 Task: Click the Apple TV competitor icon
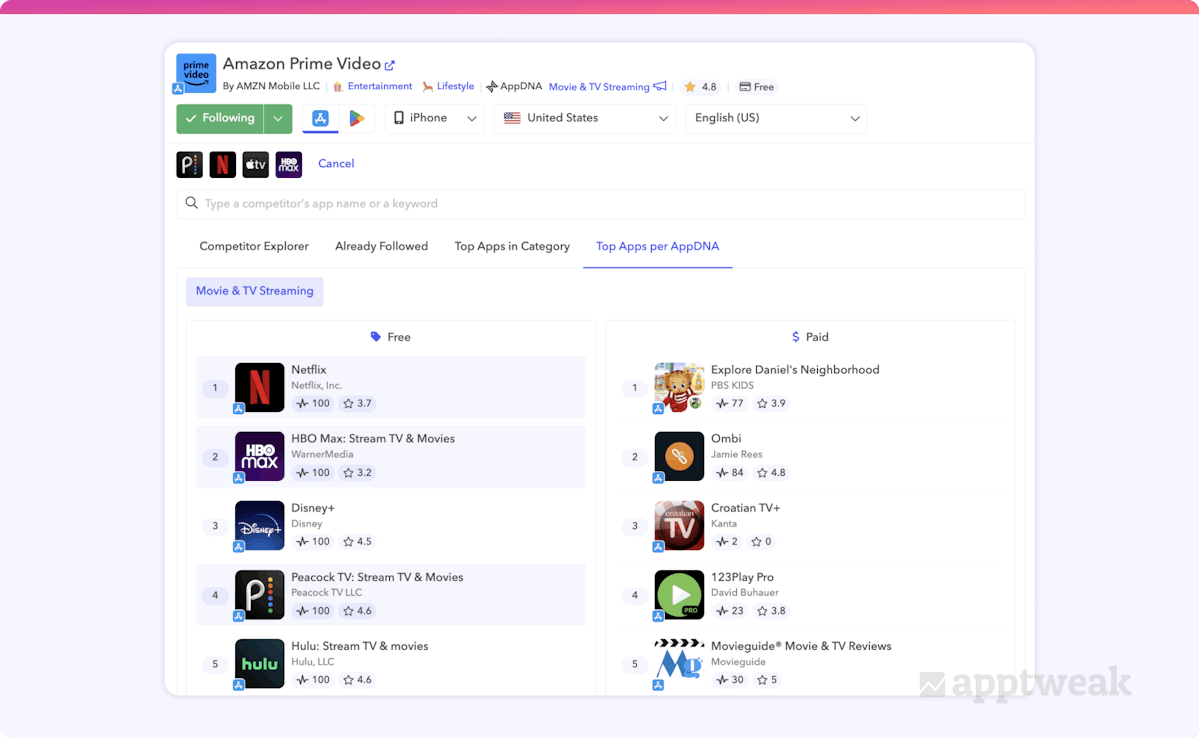coord(255,164)
